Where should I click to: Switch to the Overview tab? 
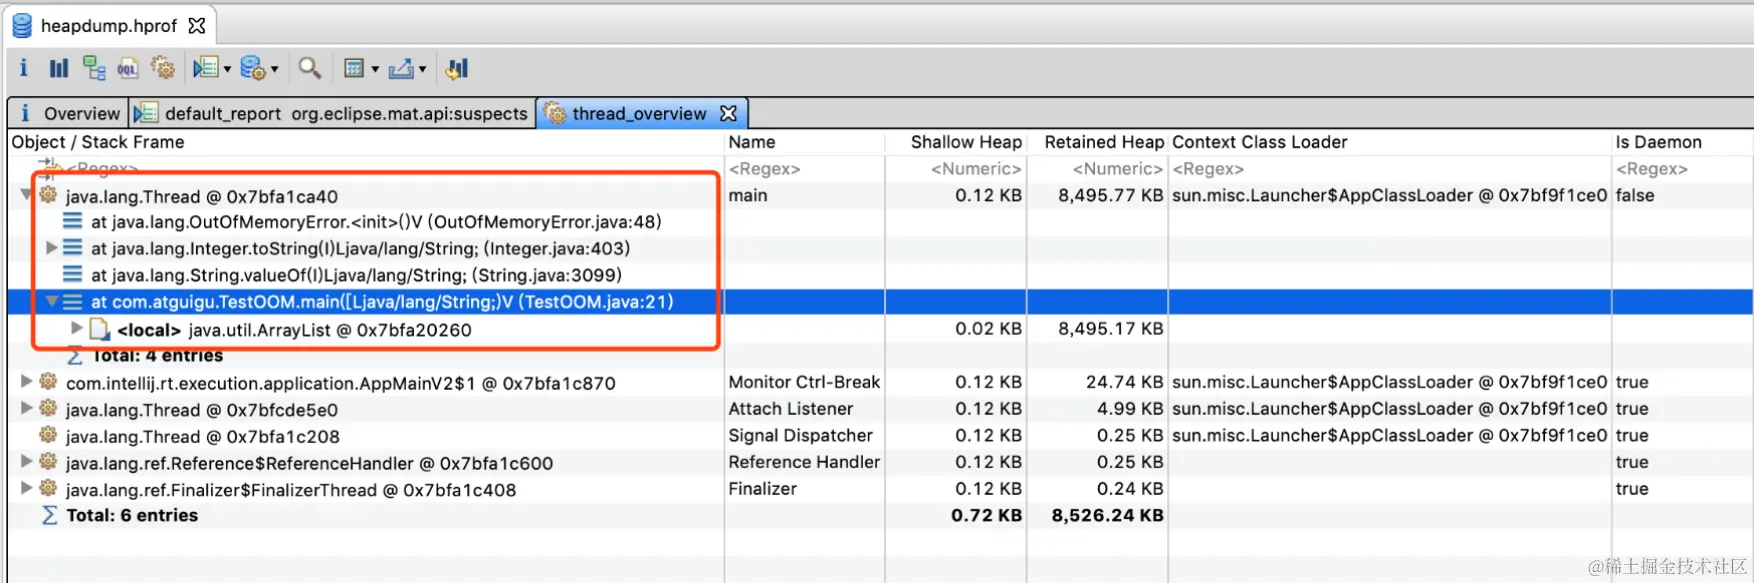69,113
